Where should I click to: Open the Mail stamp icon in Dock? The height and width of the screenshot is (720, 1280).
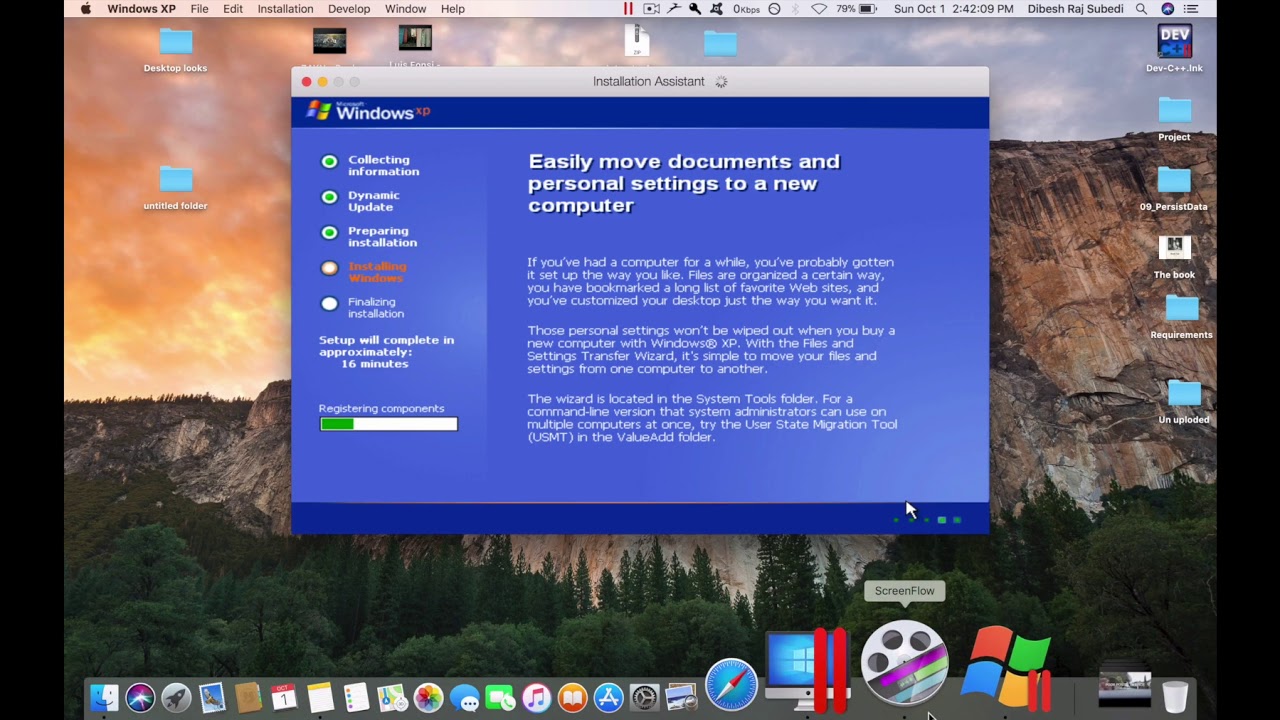click(212, 697)
